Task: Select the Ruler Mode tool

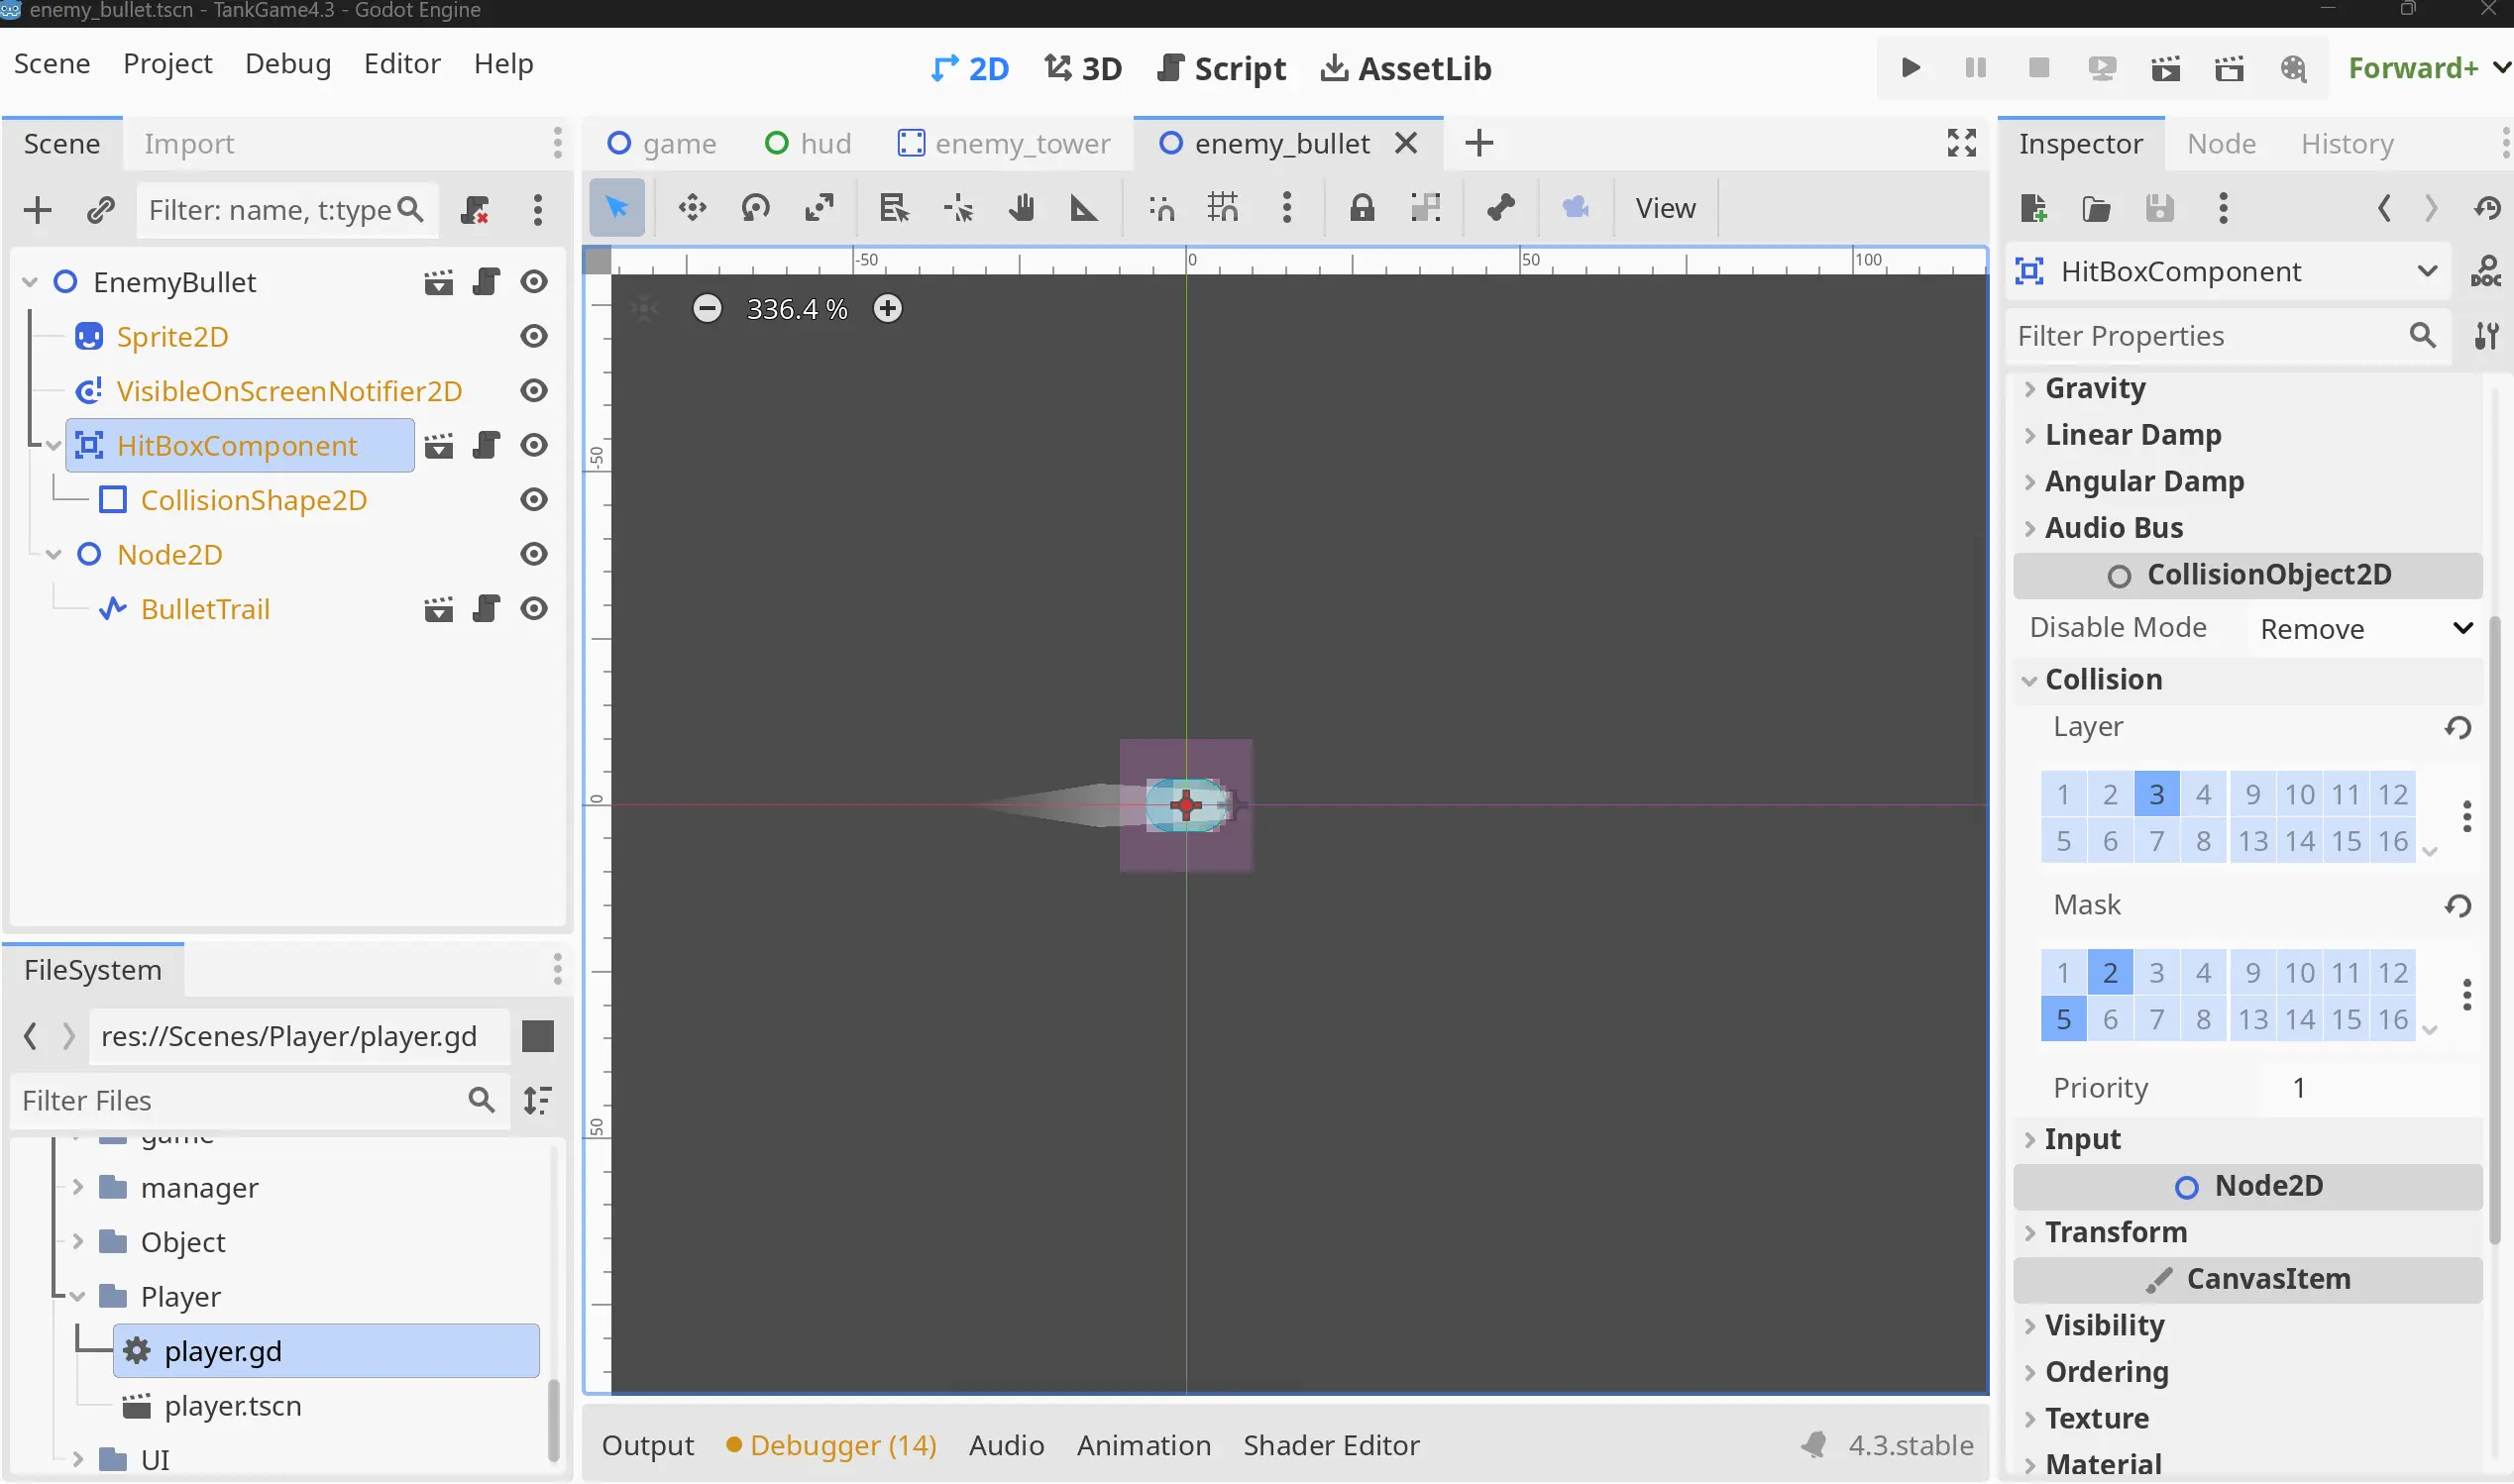Action: coord(1083,208)
